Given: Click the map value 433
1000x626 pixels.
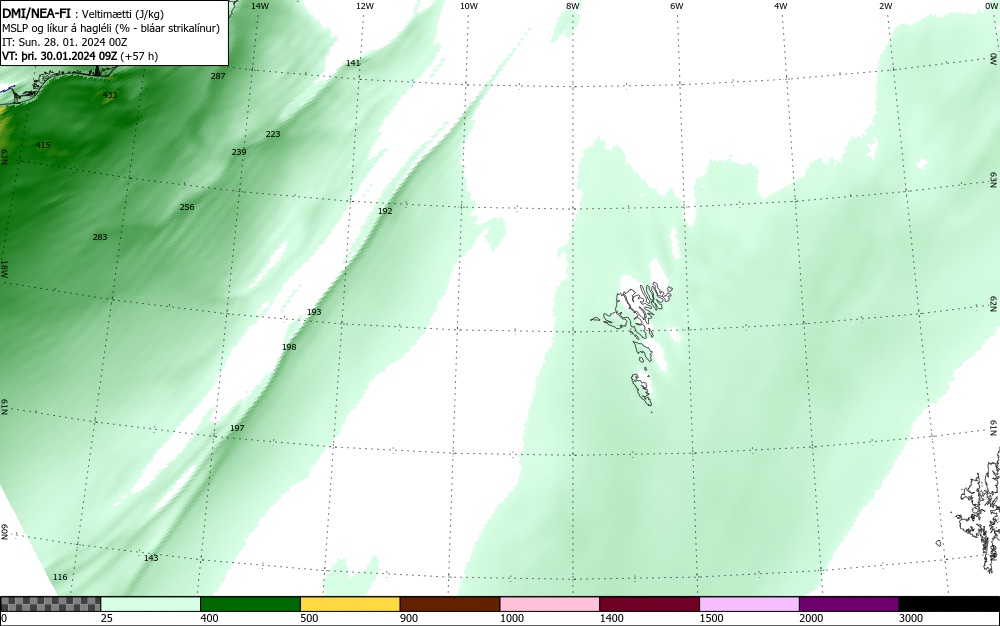Looking at the screenshot, I should (110, 95).
